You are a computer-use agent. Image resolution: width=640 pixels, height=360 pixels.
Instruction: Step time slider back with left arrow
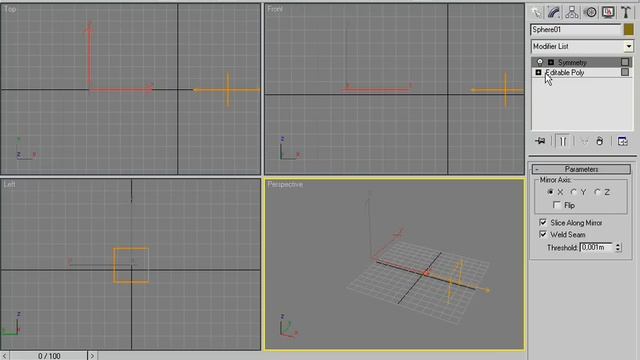(x=4, y=356)
